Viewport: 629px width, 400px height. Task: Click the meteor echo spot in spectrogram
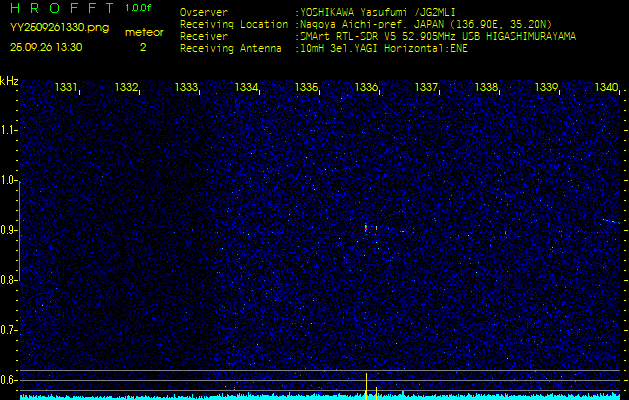(367, 228)
